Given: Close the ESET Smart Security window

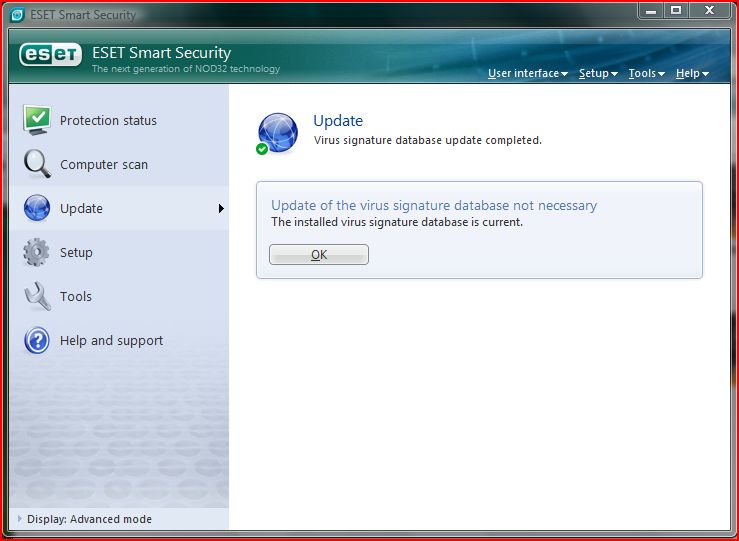Looking at the screenshot, I should coord(709,11).
